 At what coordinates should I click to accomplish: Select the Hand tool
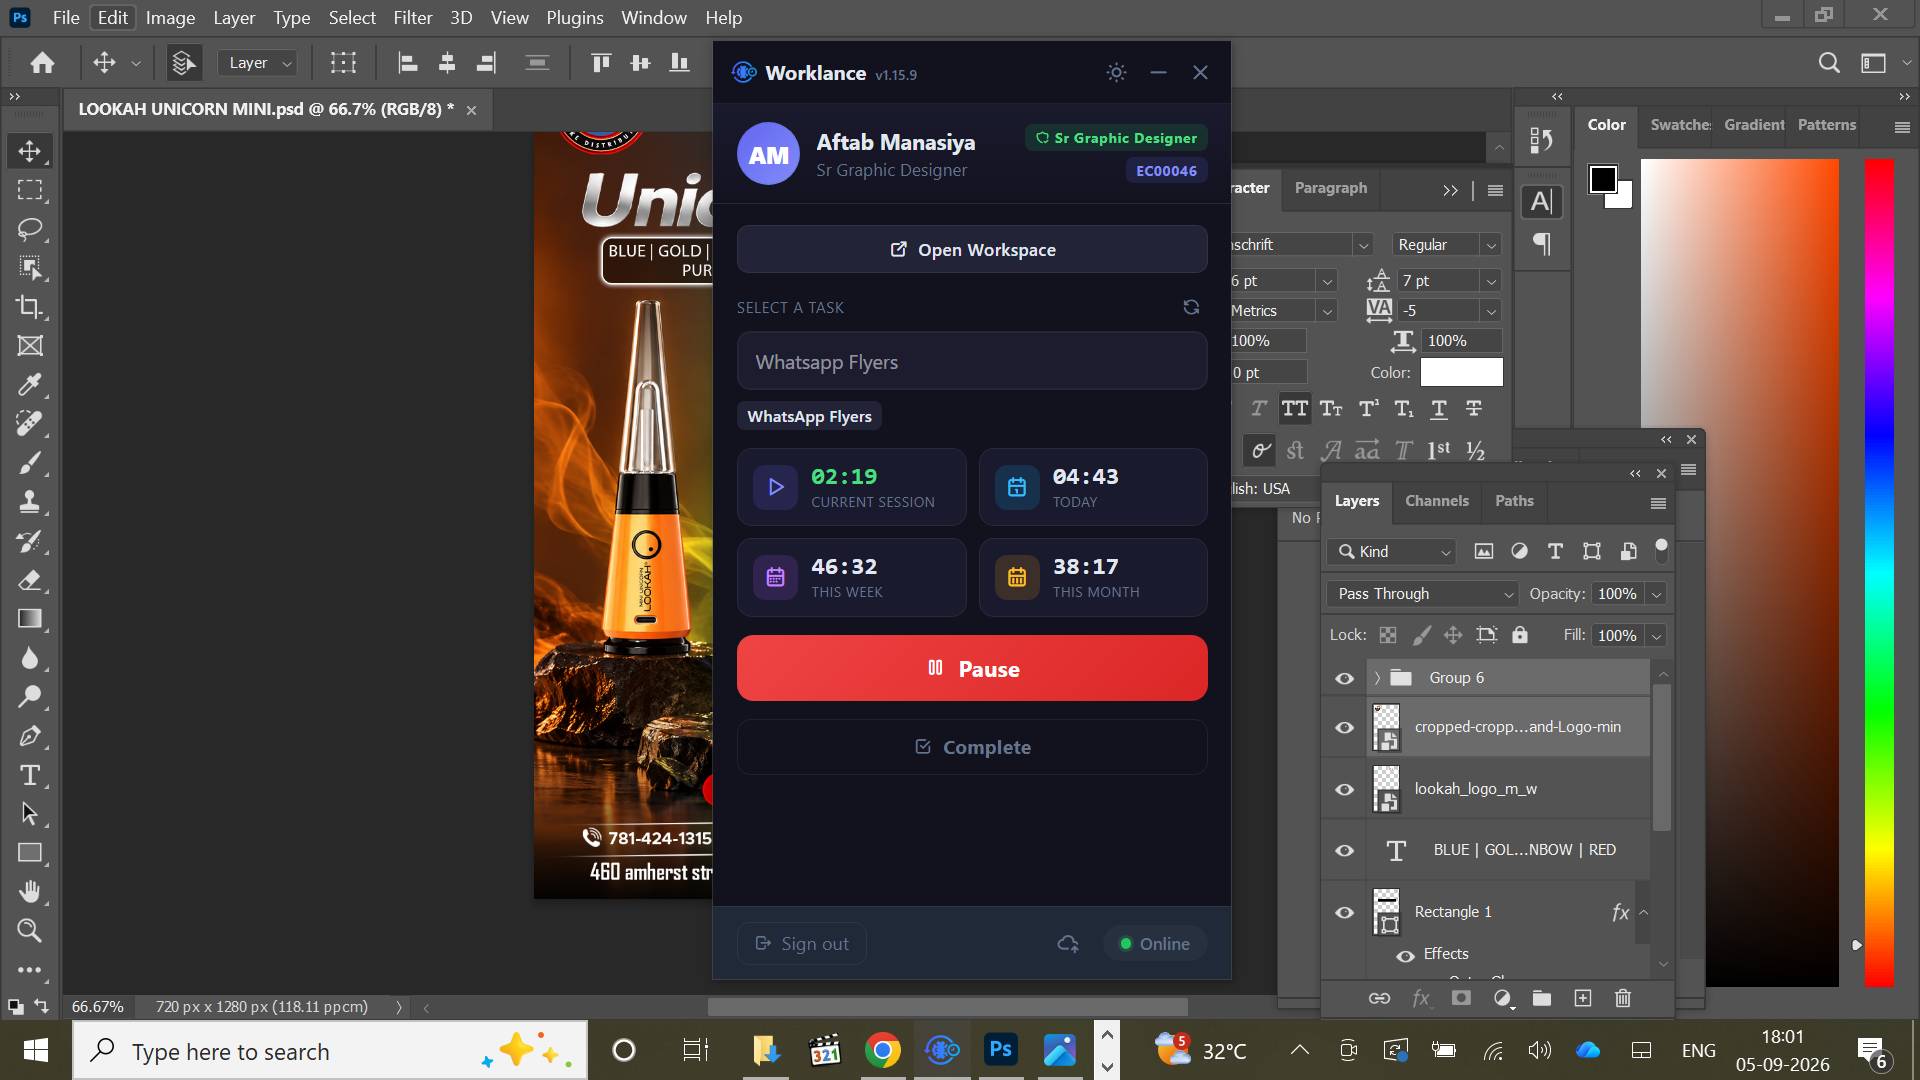point(30,891)
